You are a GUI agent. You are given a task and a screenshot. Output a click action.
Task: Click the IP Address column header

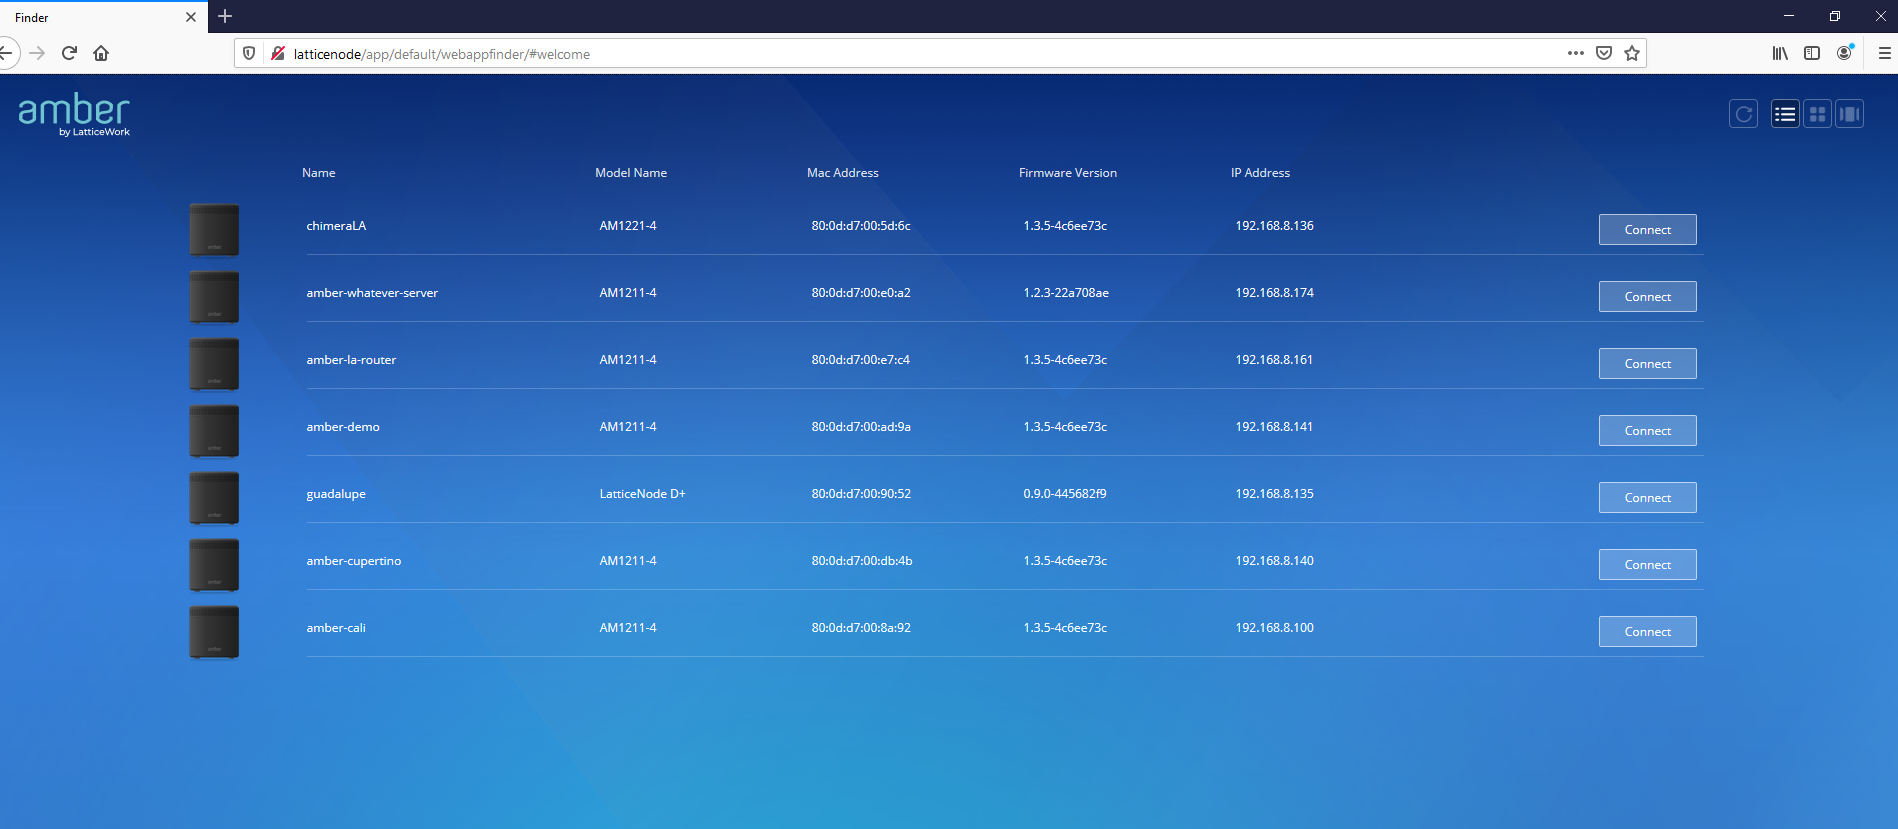tap(1260, 173)
